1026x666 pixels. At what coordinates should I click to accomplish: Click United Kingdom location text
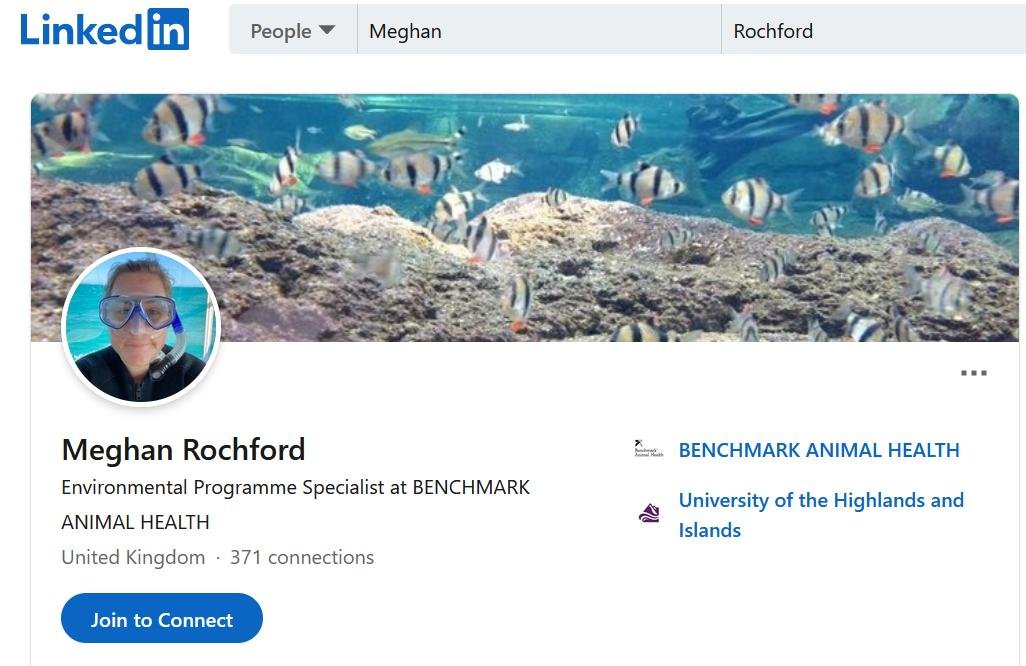pos(131,557)
